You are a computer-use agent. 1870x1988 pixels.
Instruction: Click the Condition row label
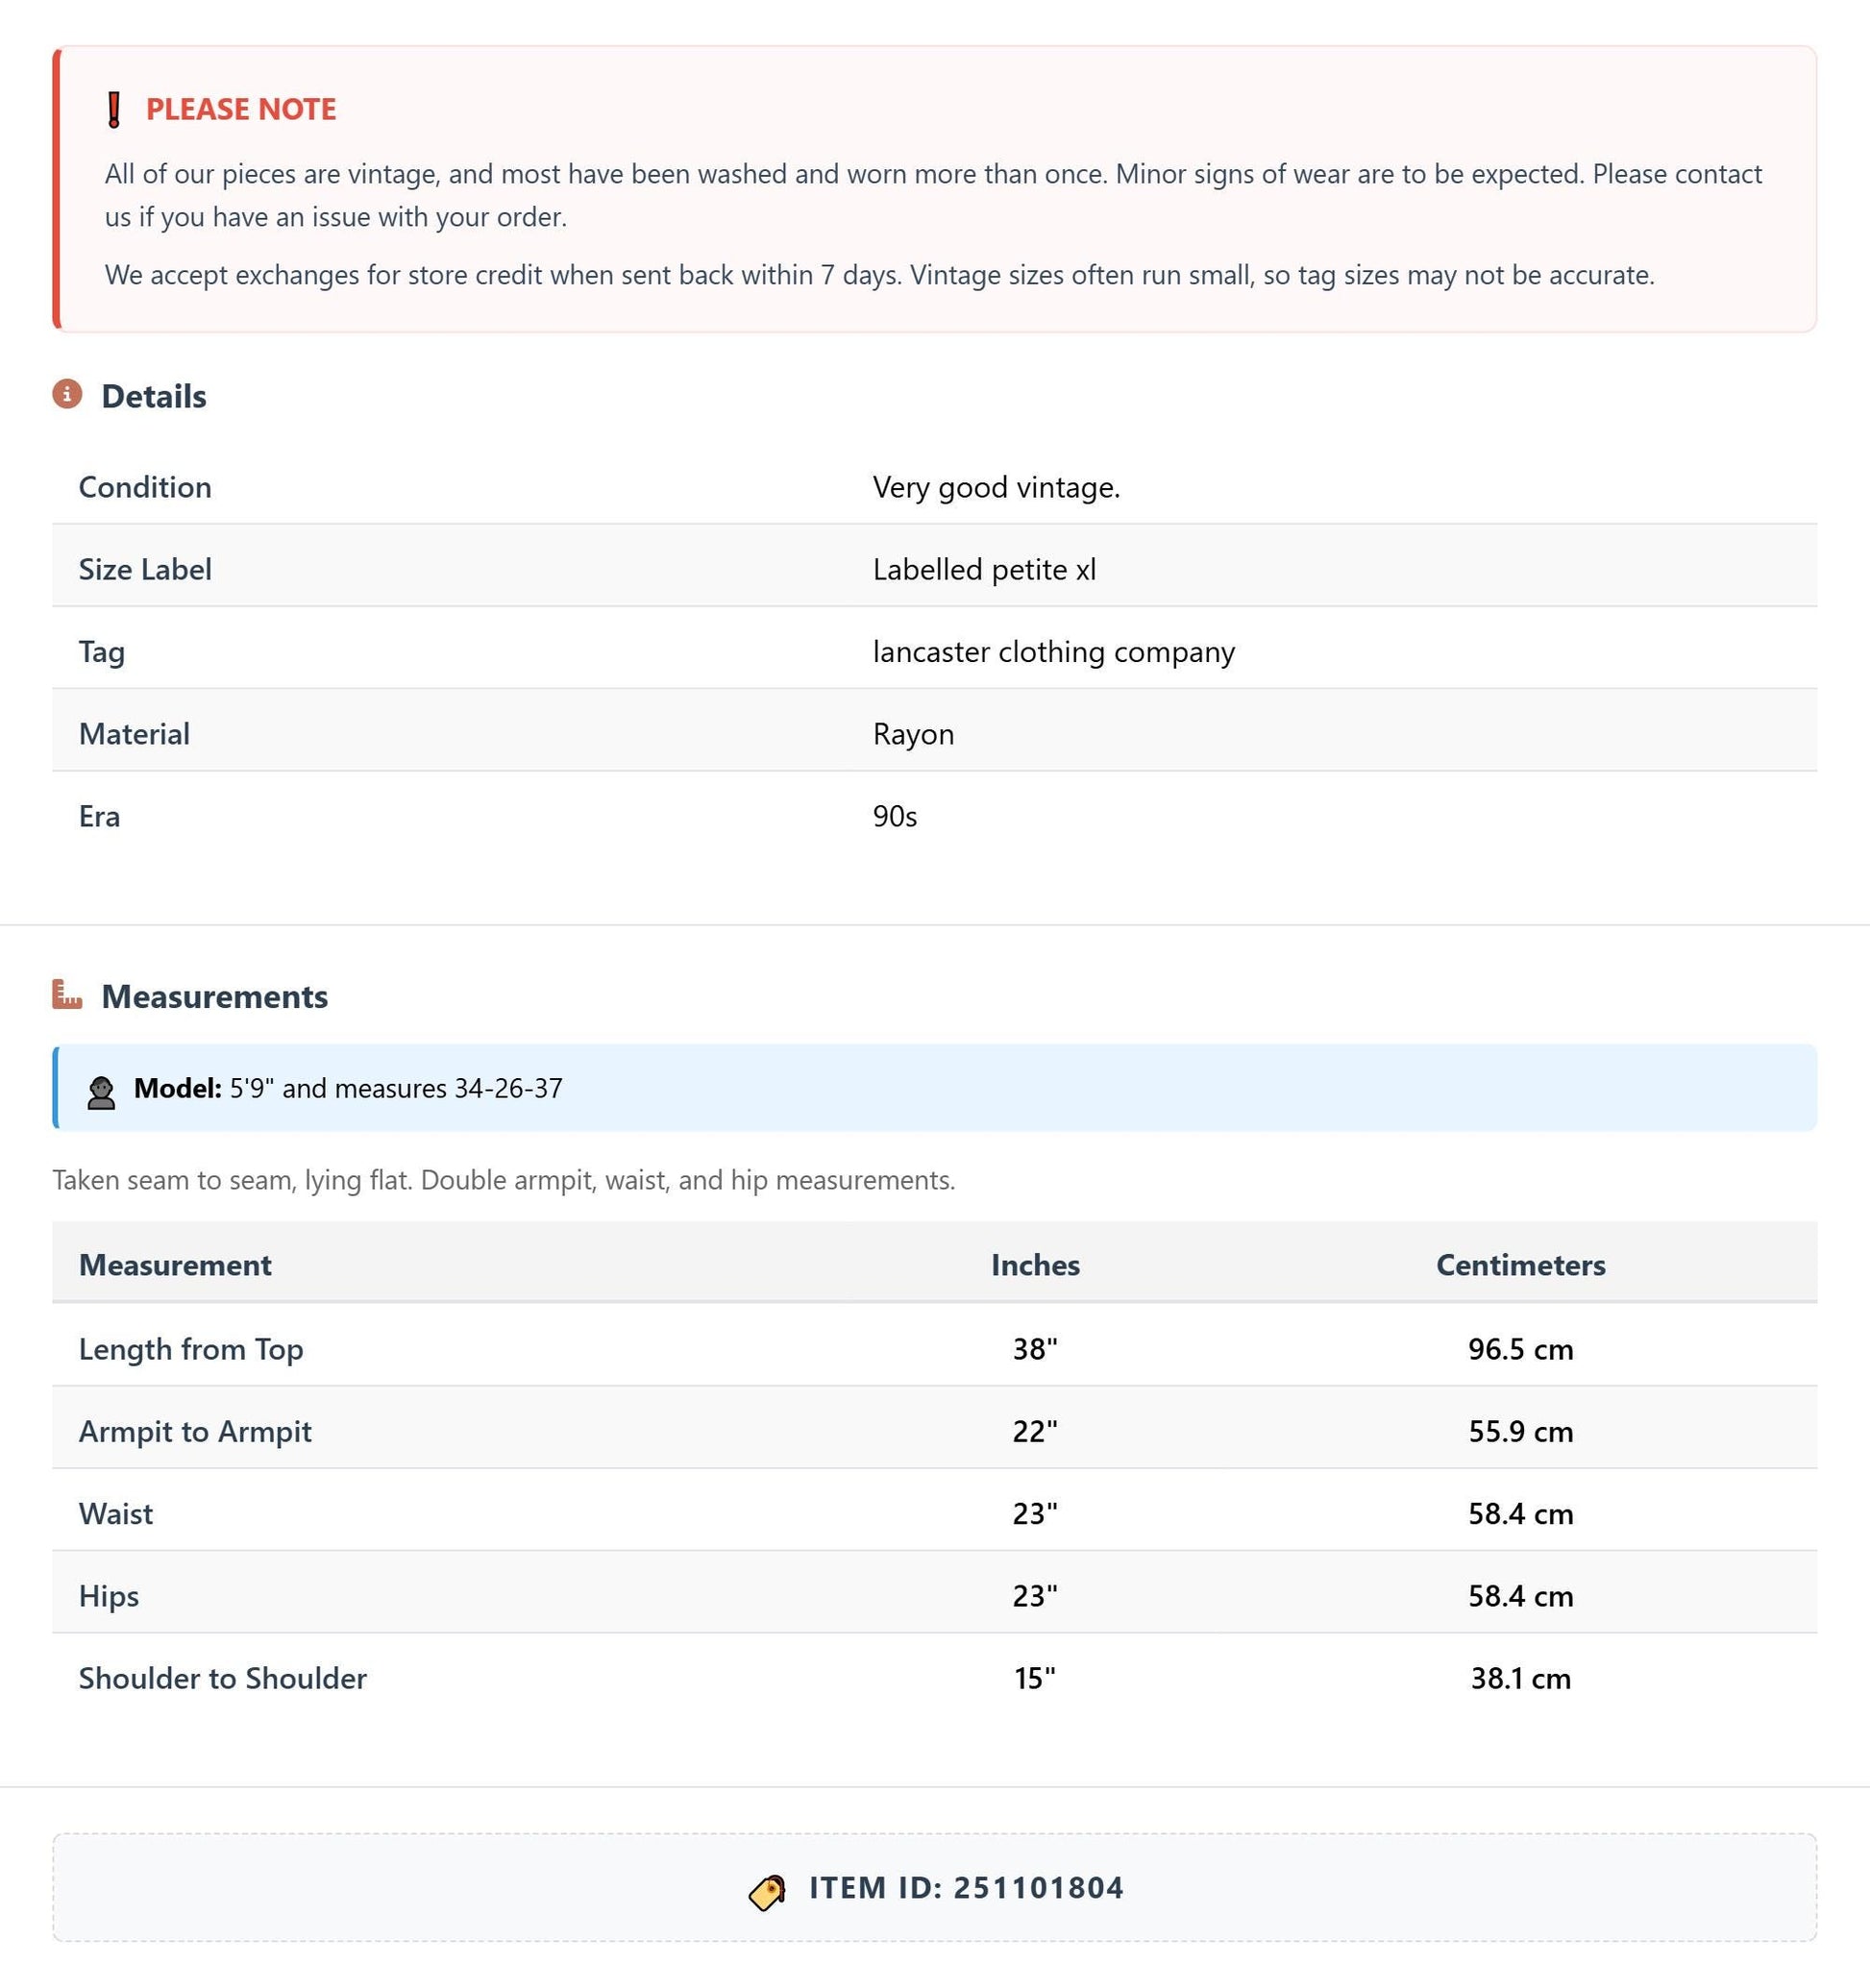point(145,487)
